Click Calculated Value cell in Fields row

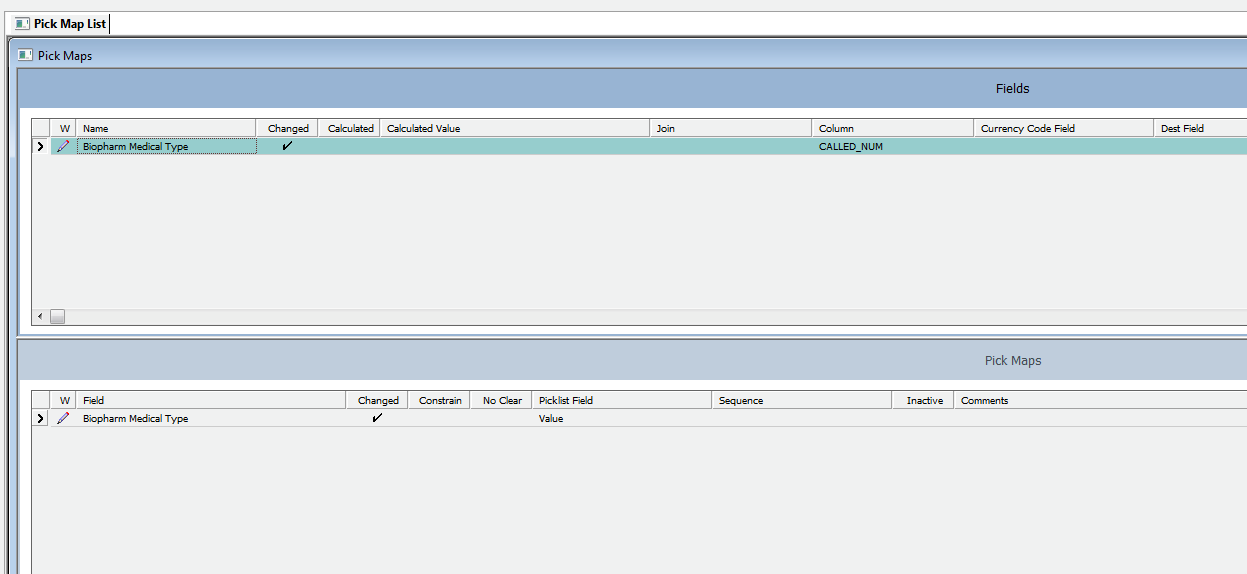pos(515,146)
